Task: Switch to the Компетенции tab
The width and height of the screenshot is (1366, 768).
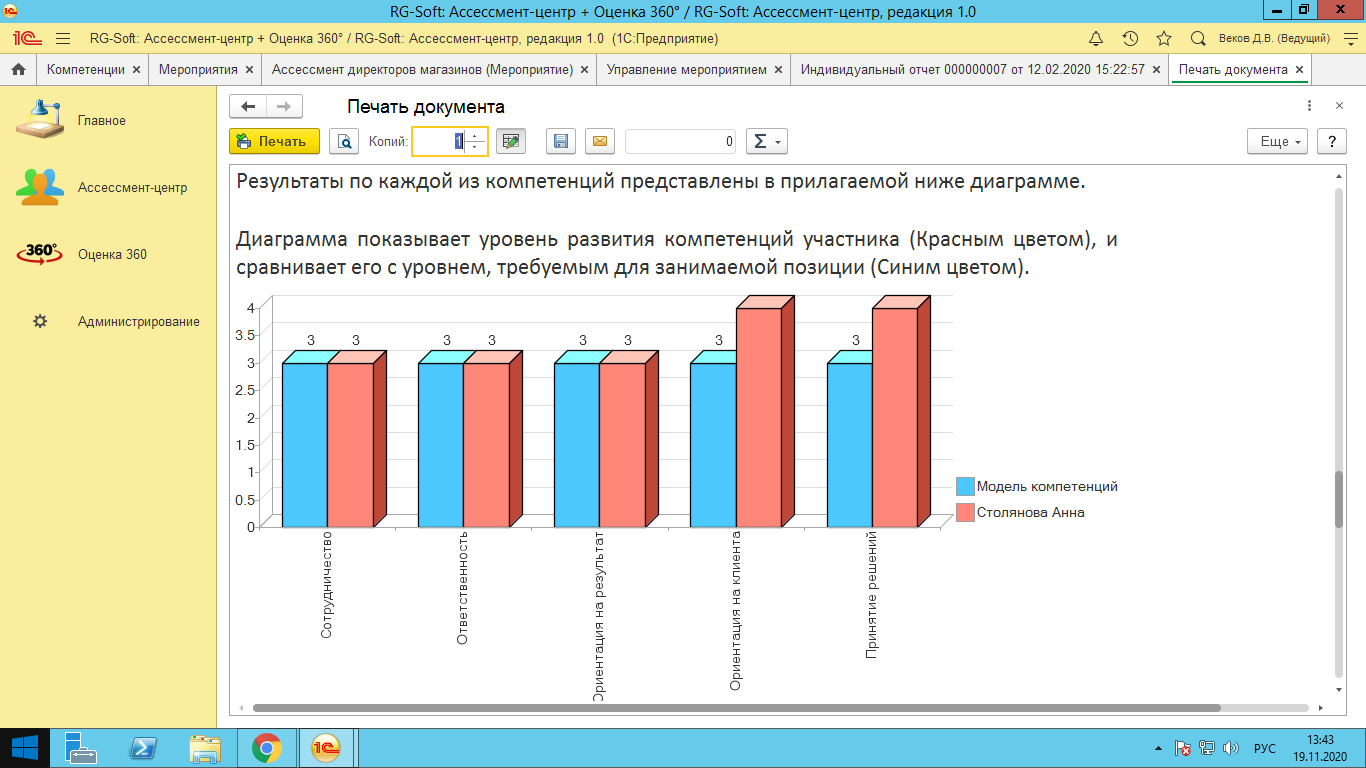Action: tap(86, 70)
